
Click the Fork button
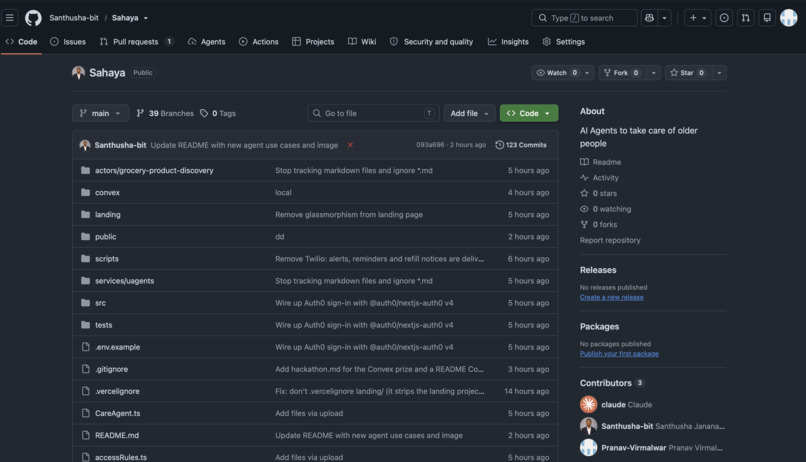coord(622,72)
